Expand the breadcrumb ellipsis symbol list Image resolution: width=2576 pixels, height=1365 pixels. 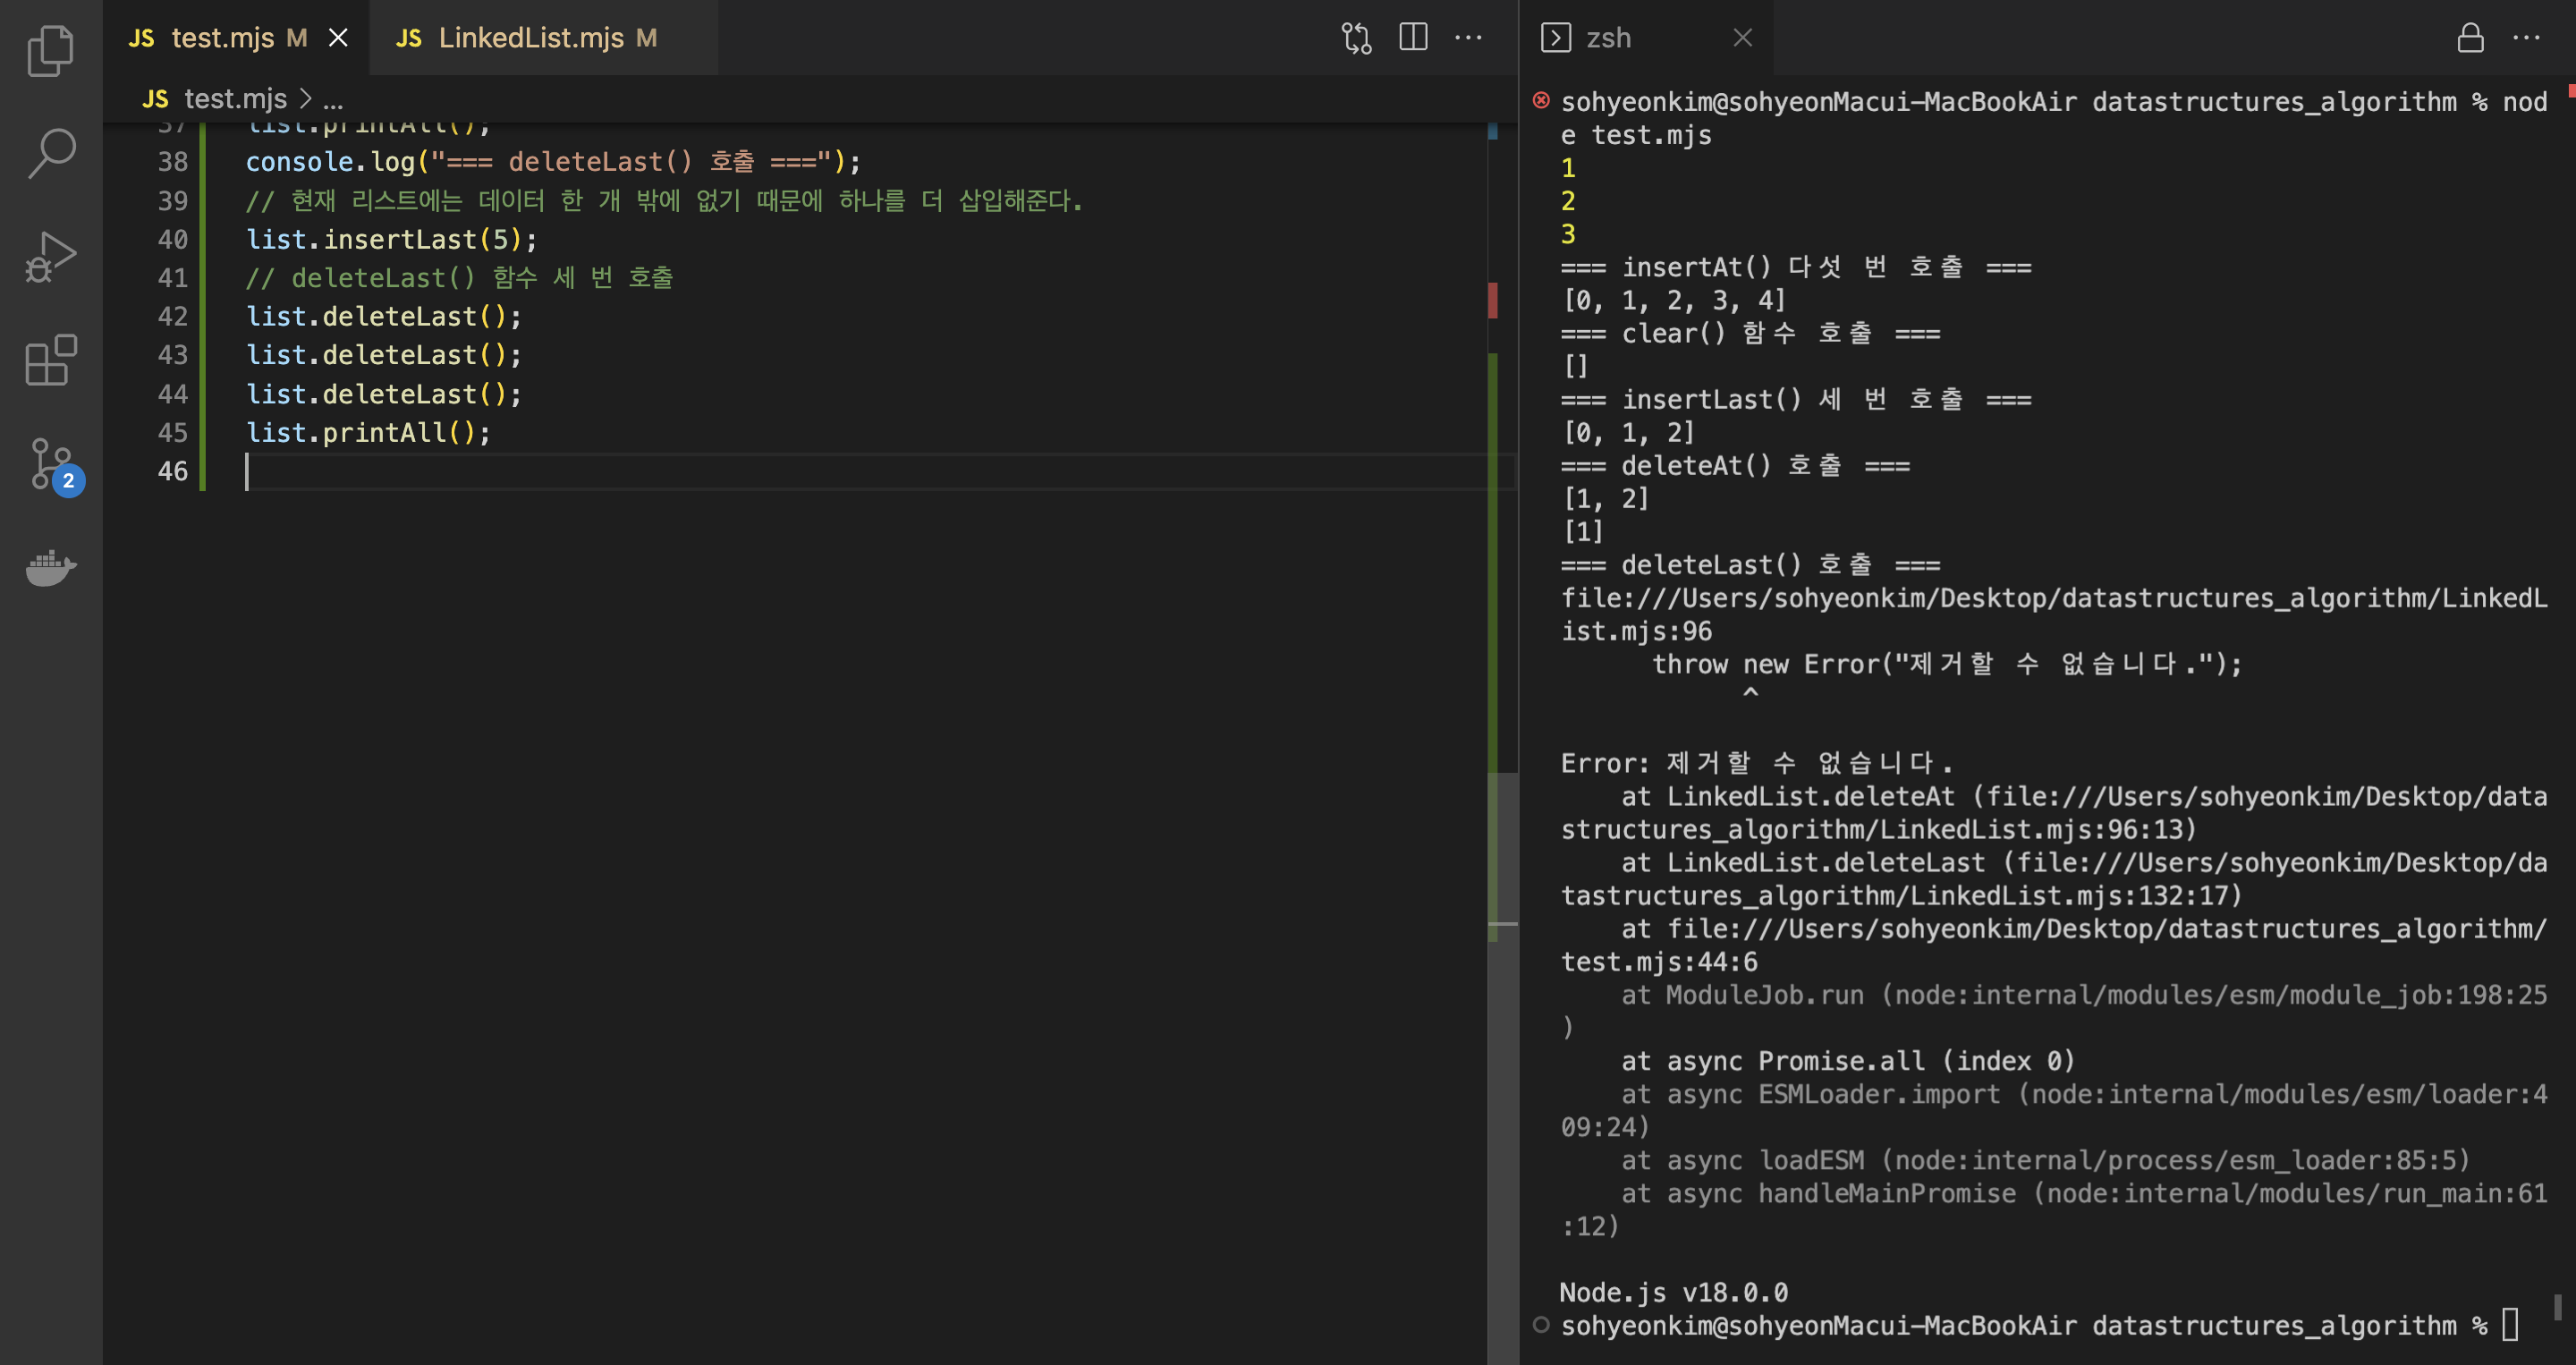point(333,99)
